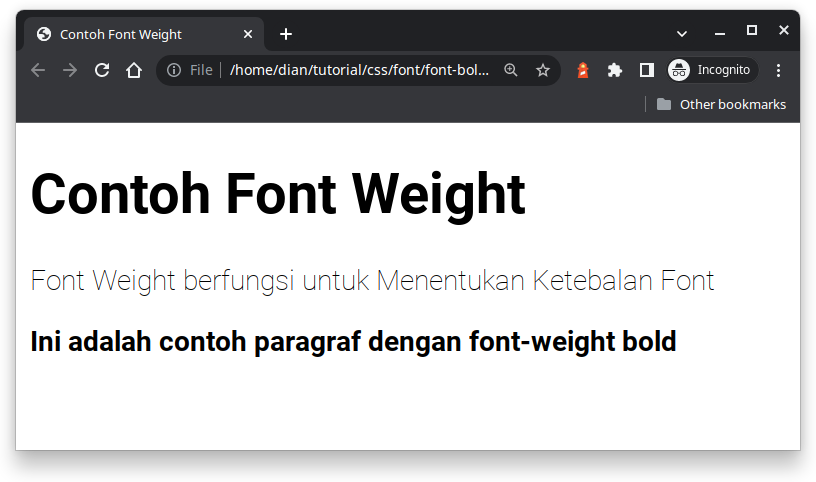Open the zoom magnifier in address bar
The image size is (816, 482).
pyautogui.click(x=511, y=70)
